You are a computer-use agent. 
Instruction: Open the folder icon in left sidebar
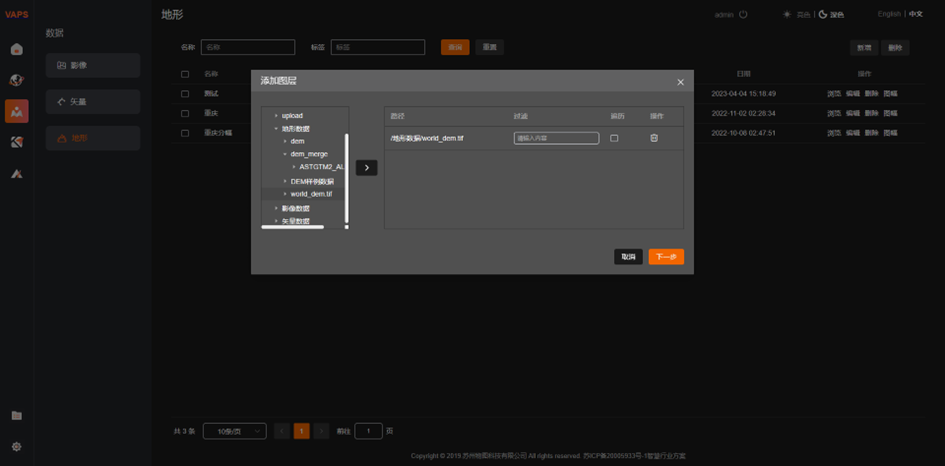[16, 415]
